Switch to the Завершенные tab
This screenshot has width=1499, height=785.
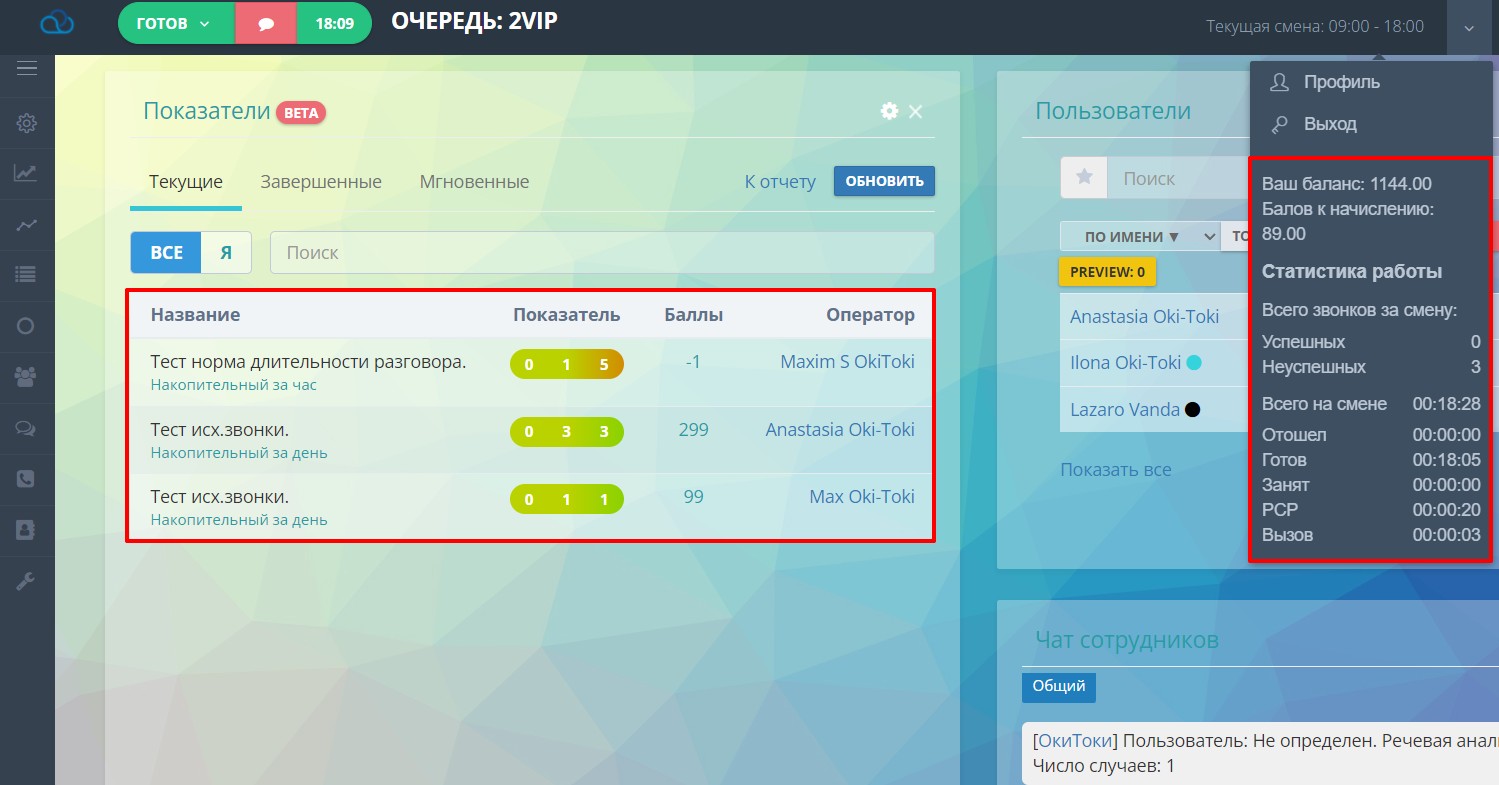pyautogui.click(x=321, y=182)
